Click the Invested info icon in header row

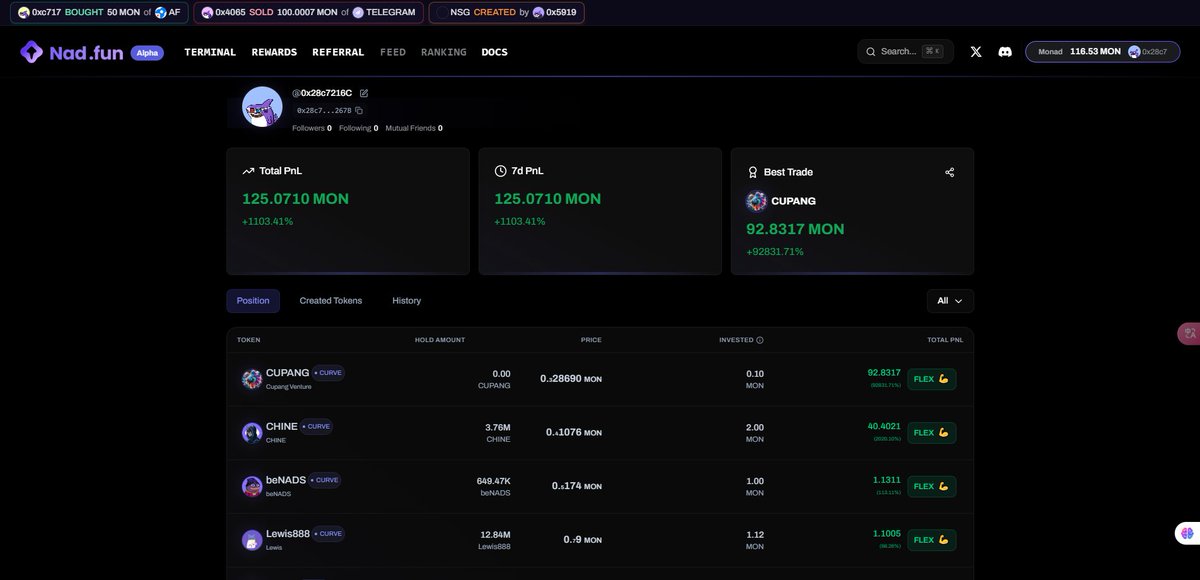pyautogui.click(x=760, y=340)
